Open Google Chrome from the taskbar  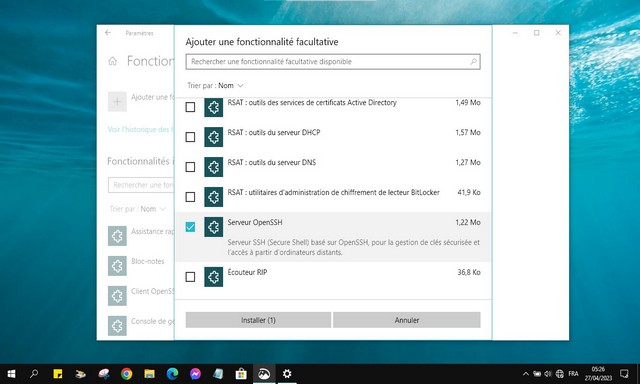pyautogui.click(x=127, y=373)
